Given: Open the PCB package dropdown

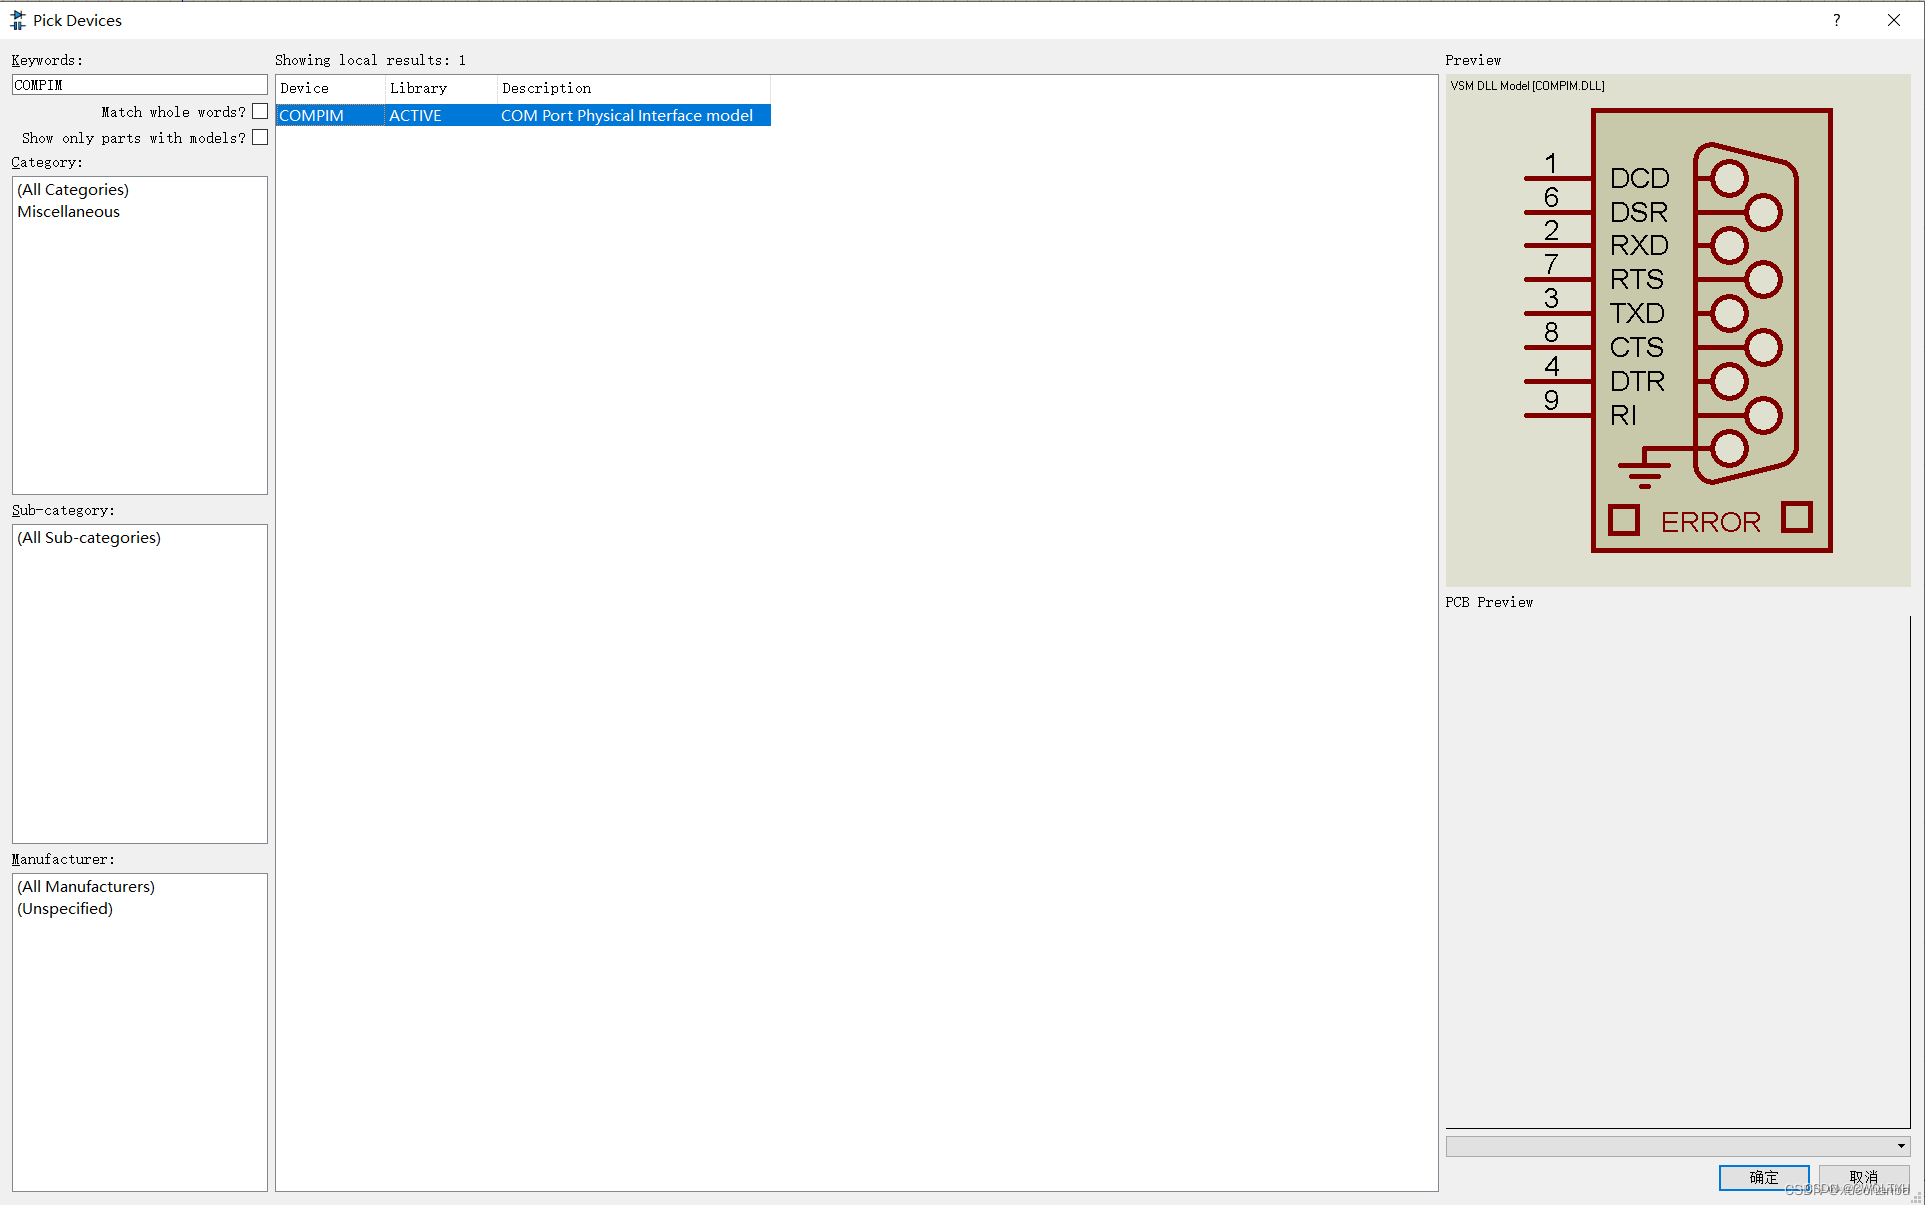Looking at the screenshot, I should point(1678,1146).
